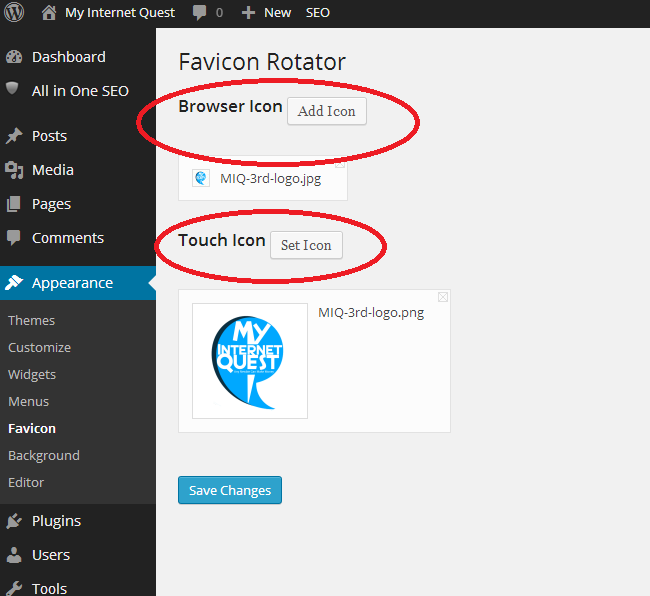Image resolution: width=650 pixels, height=596 pixels.
Task: Go to the Themes submenu item
Action: coord(32,320)
